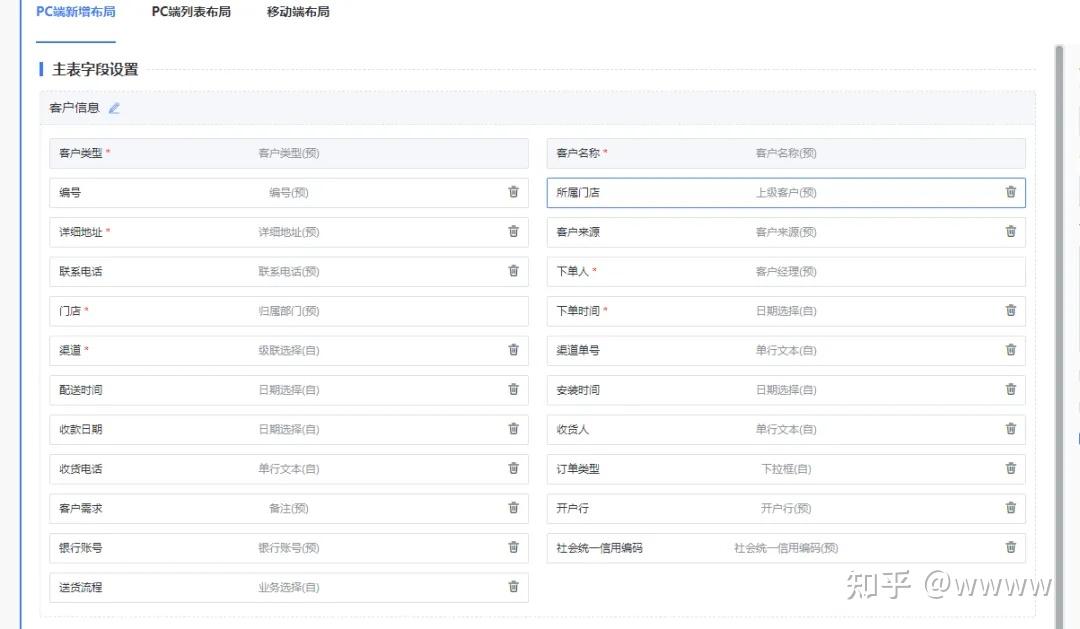Delete the 订单类型 field
The width and height of the screenshot is (1080, 629).
1010,468
